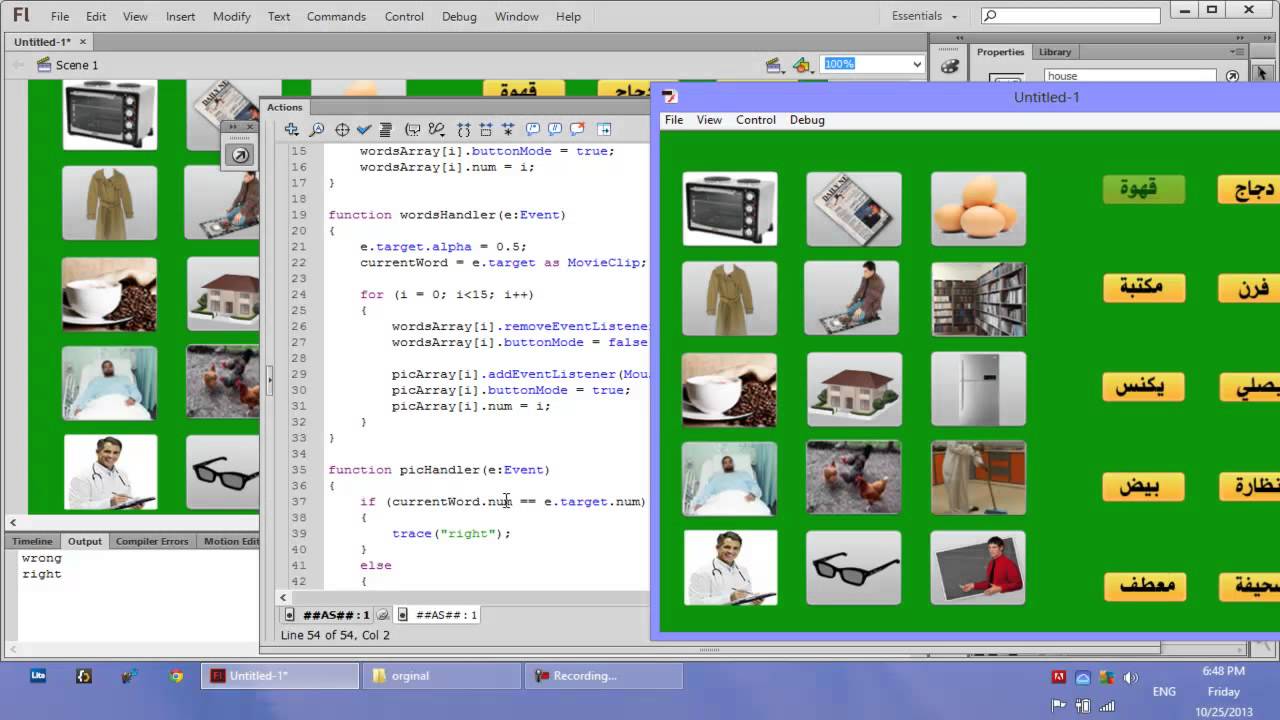Open Chrome from the taskbar

click(x=176, y=676)
